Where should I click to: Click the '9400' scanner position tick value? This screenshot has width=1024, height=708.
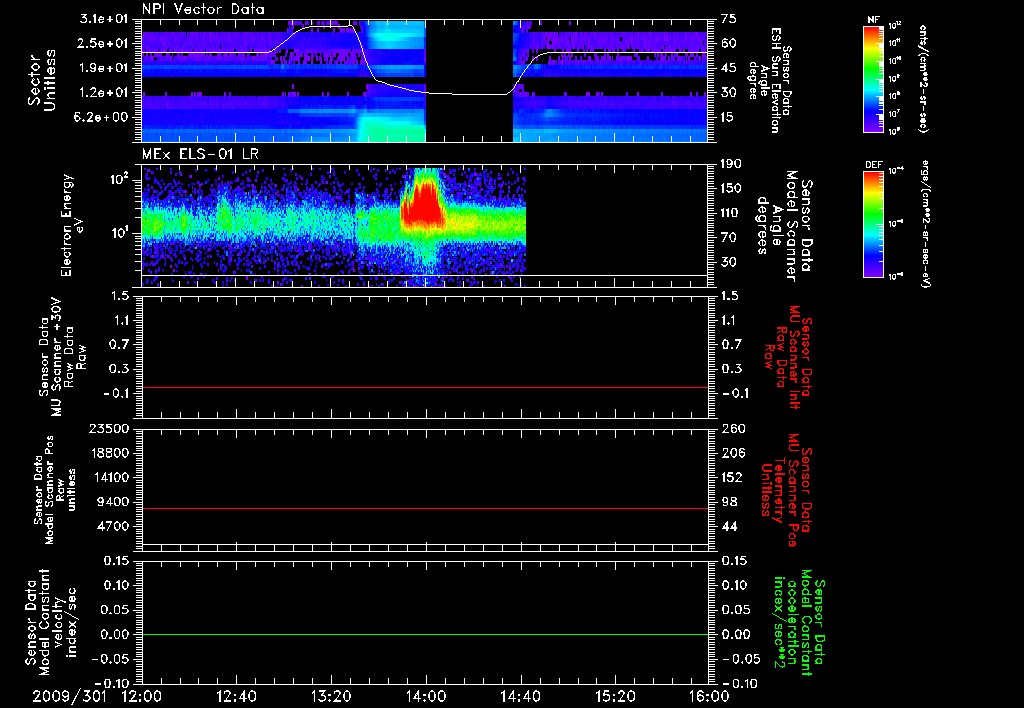click(114, 502)
